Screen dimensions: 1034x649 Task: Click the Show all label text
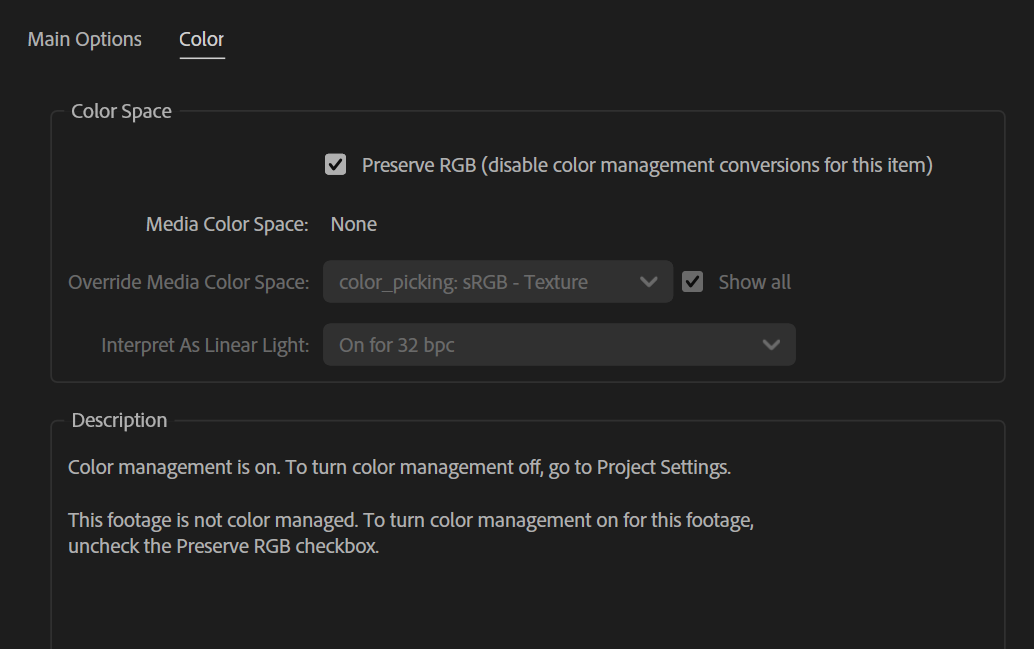754,282
